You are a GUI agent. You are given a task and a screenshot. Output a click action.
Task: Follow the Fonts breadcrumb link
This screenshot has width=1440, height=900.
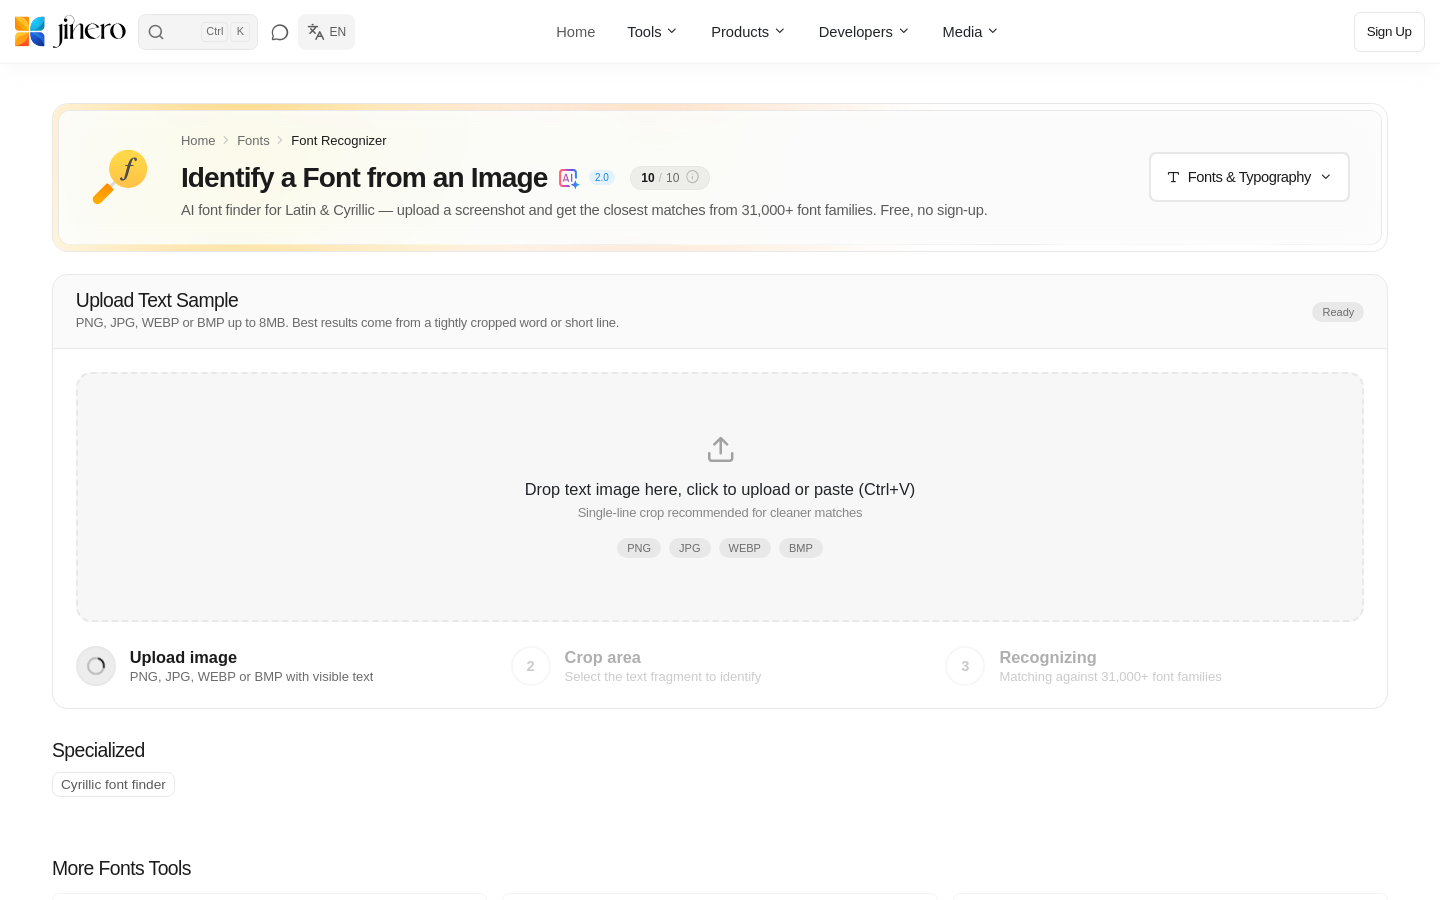253,141
